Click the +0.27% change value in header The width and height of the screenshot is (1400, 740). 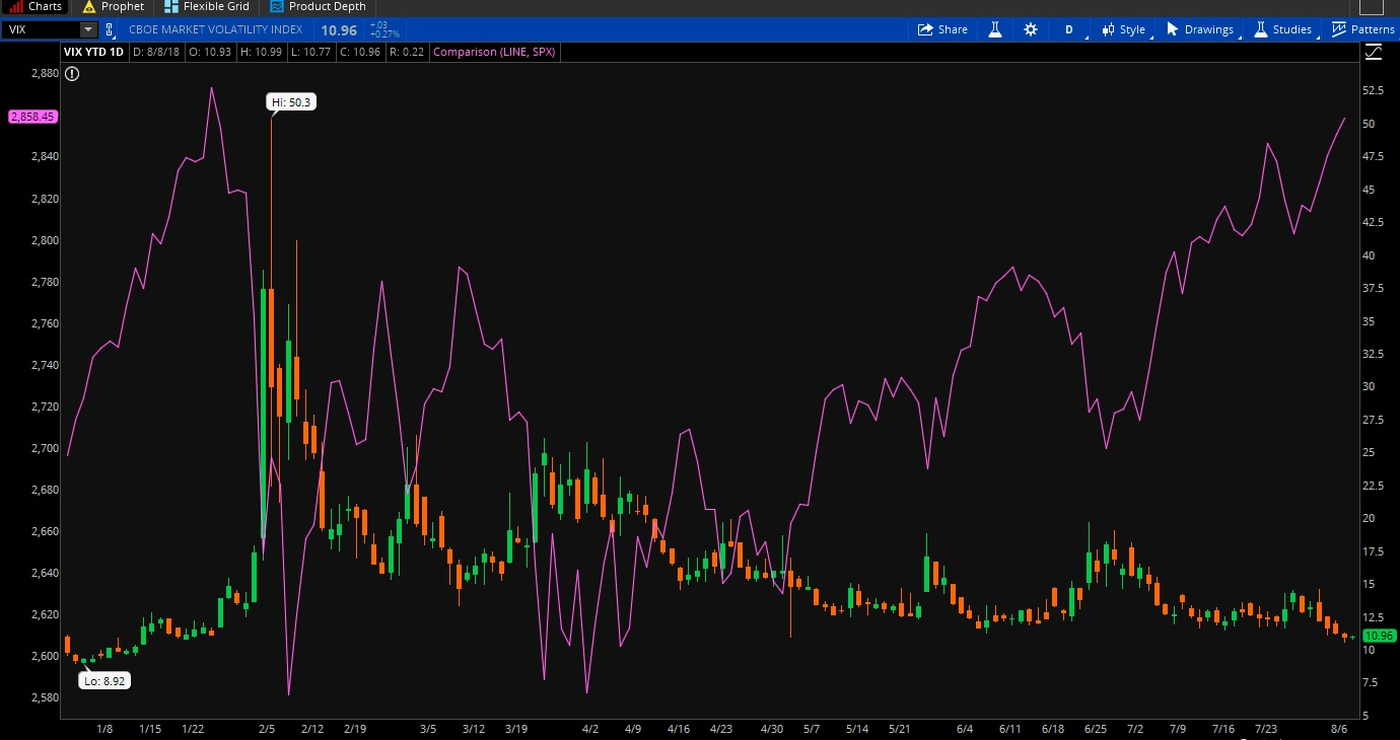[384, 35]
